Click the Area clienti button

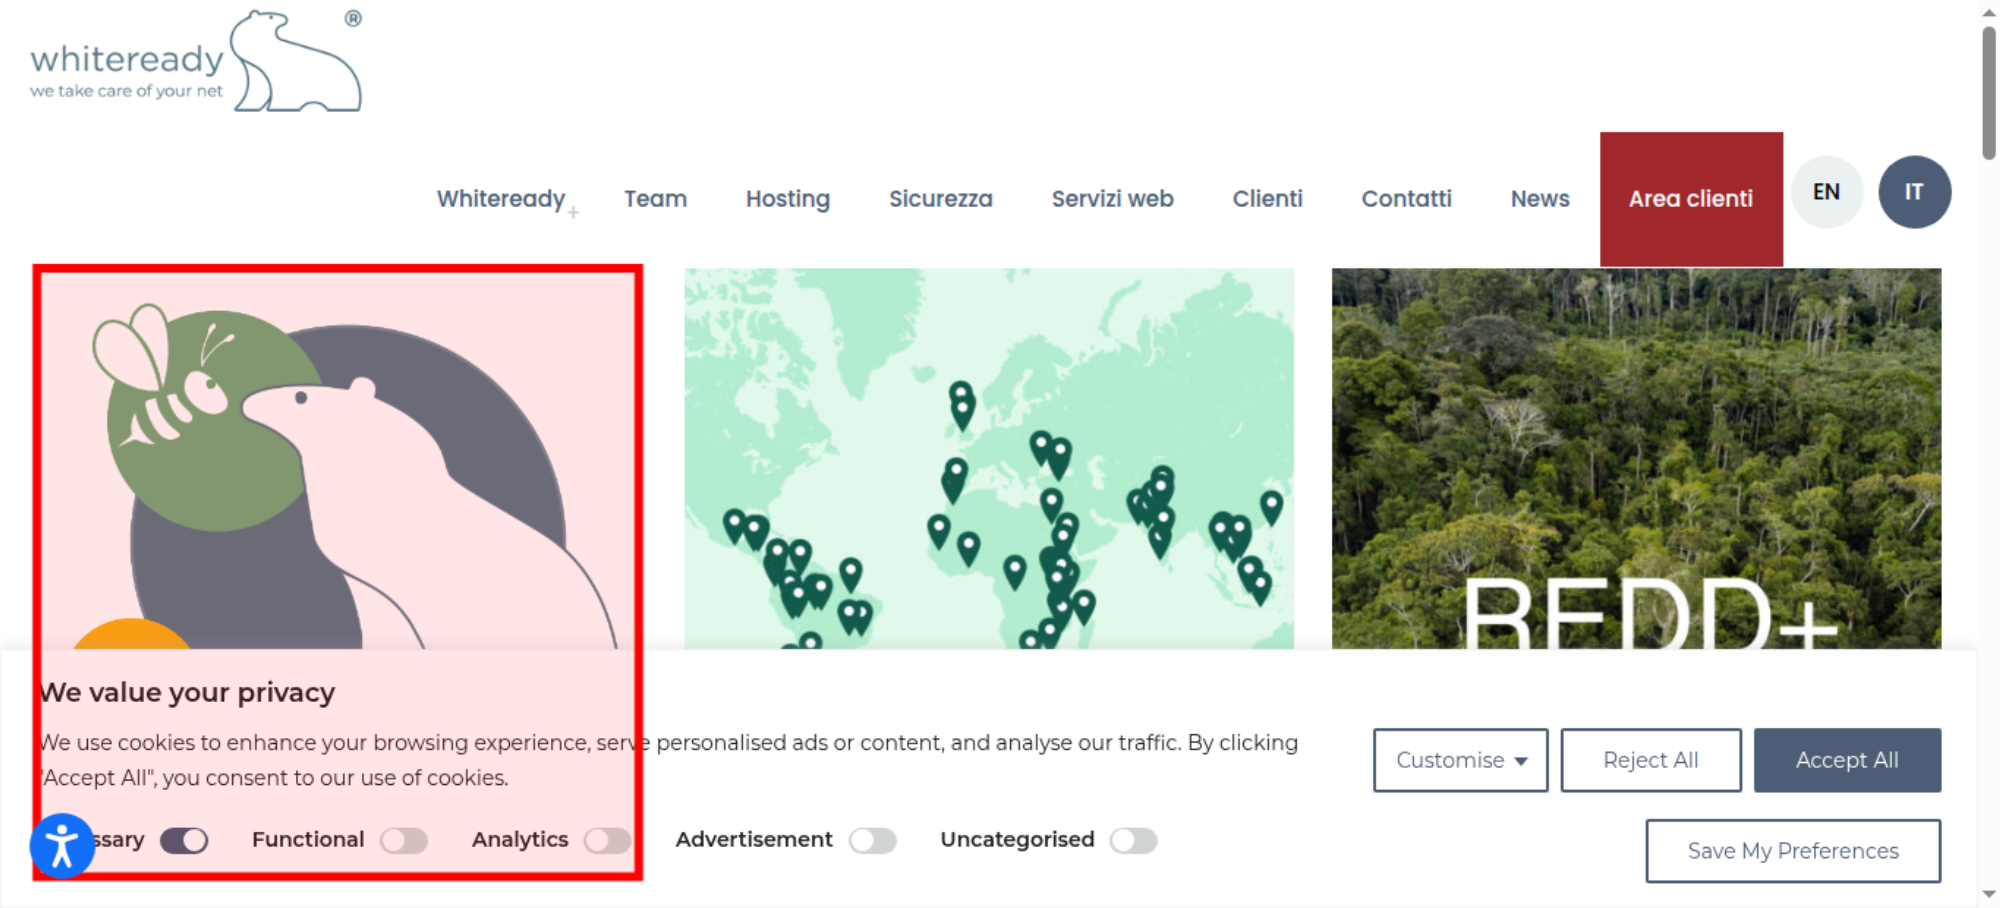(1691, 199)
